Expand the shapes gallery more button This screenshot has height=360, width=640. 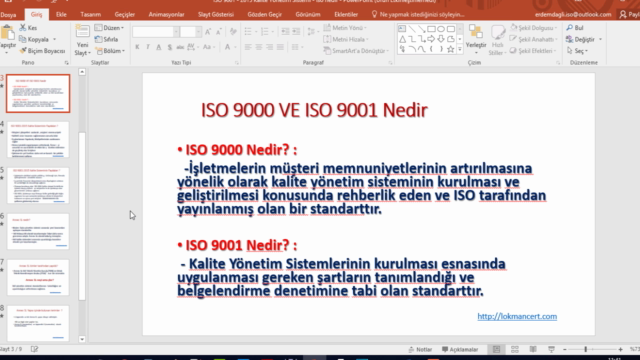pos(460,49)
